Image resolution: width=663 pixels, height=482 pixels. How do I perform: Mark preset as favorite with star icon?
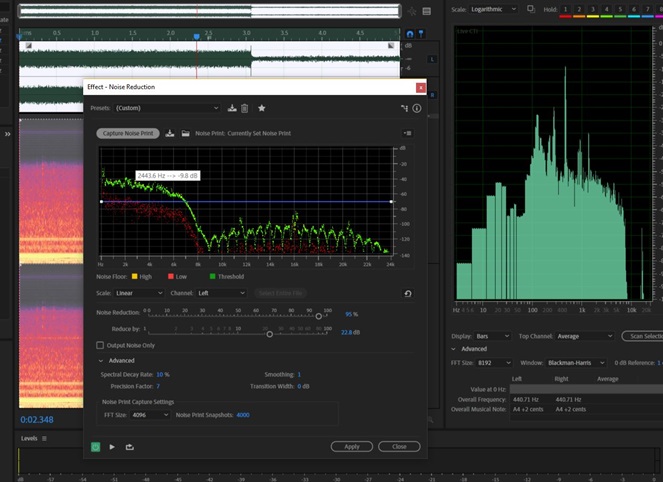coord(262,108)
